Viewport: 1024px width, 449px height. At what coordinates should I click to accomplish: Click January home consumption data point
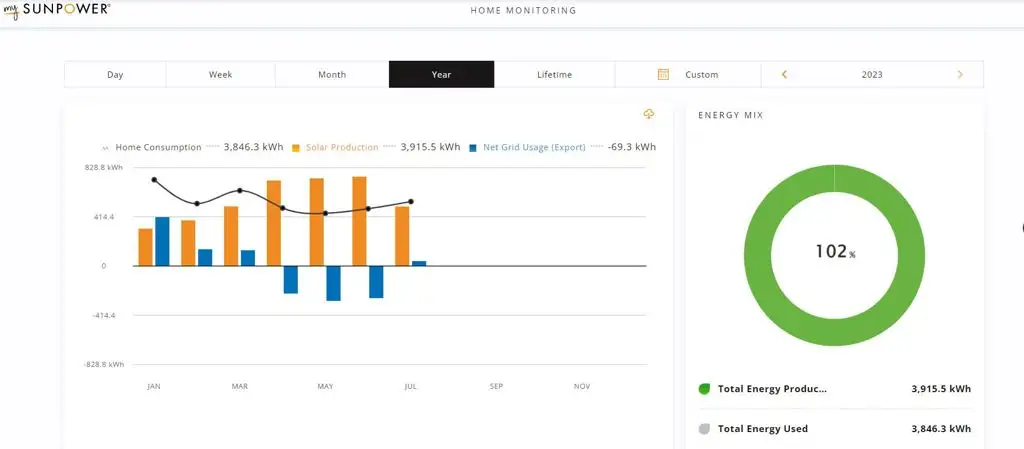(x=154, y=179)
